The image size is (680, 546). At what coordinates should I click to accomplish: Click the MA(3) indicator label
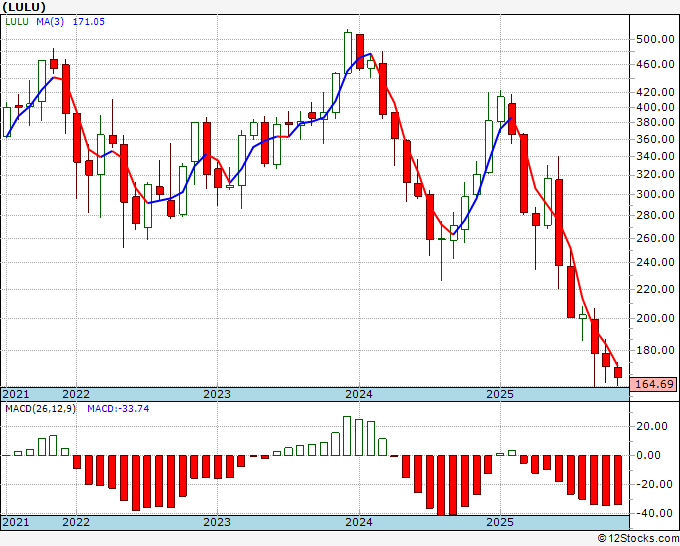[x=50, y=22]
